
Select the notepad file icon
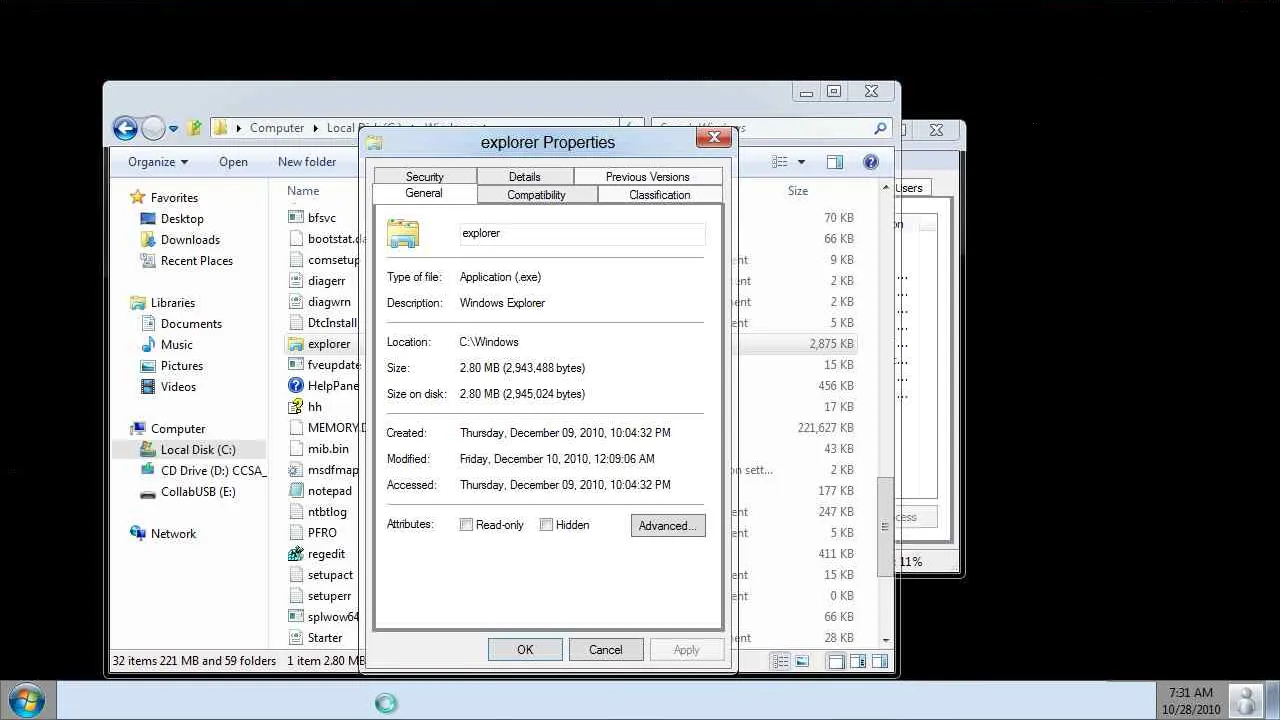tap(295, 490)
